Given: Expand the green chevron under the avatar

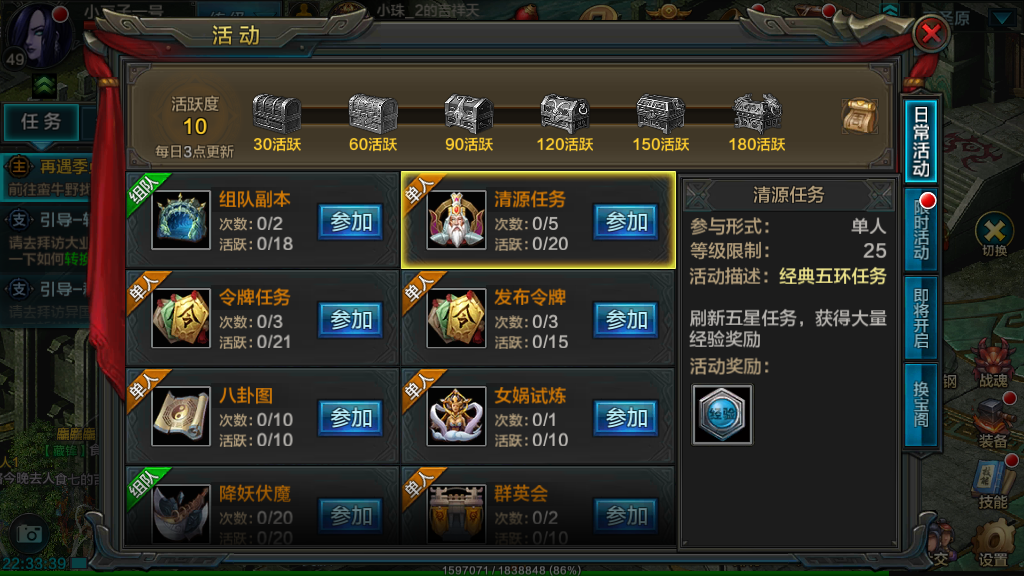Looking at the screenshot, I should point(44,86).
